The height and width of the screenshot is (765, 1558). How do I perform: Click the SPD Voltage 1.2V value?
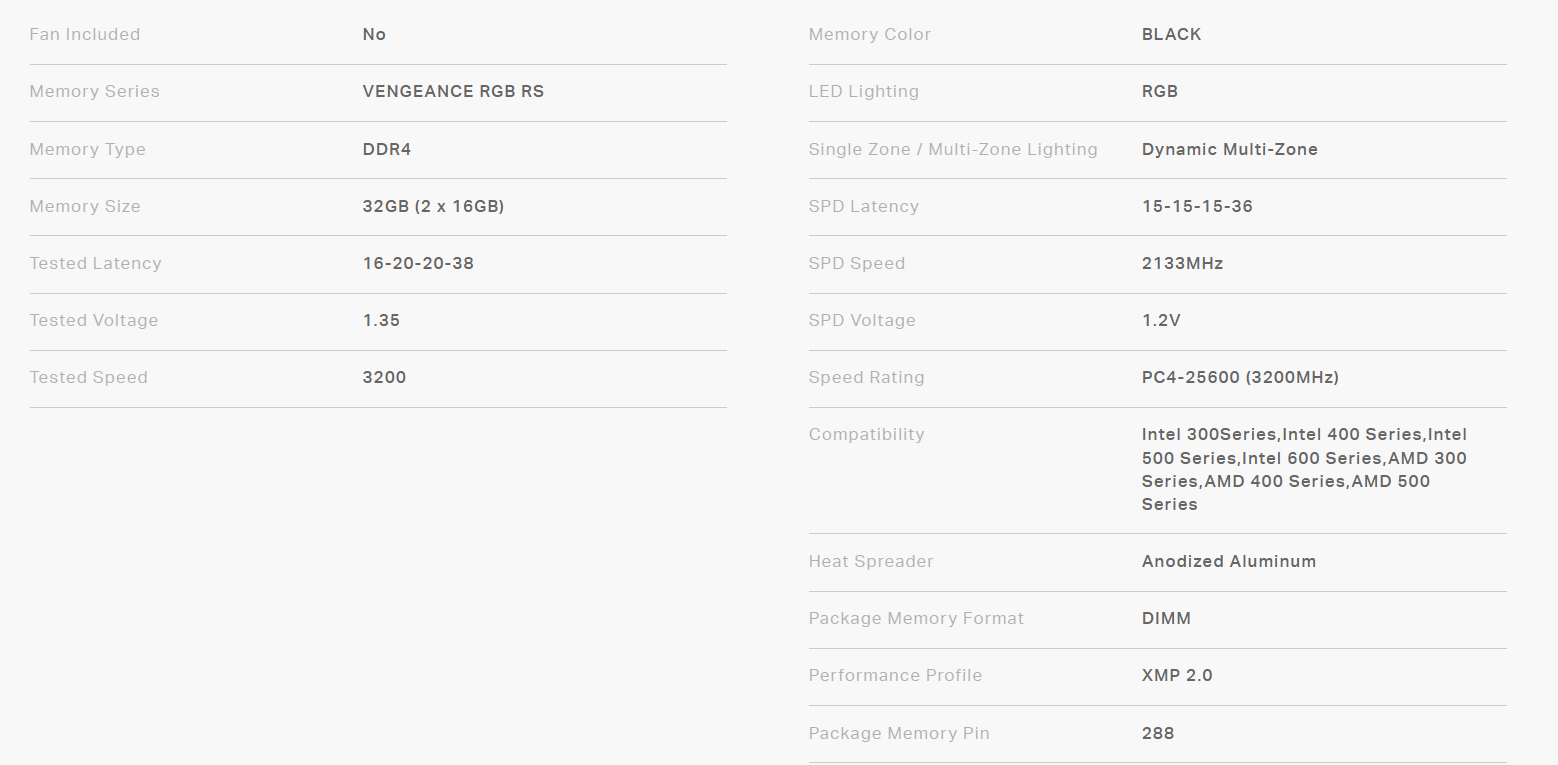point(1161,320)
